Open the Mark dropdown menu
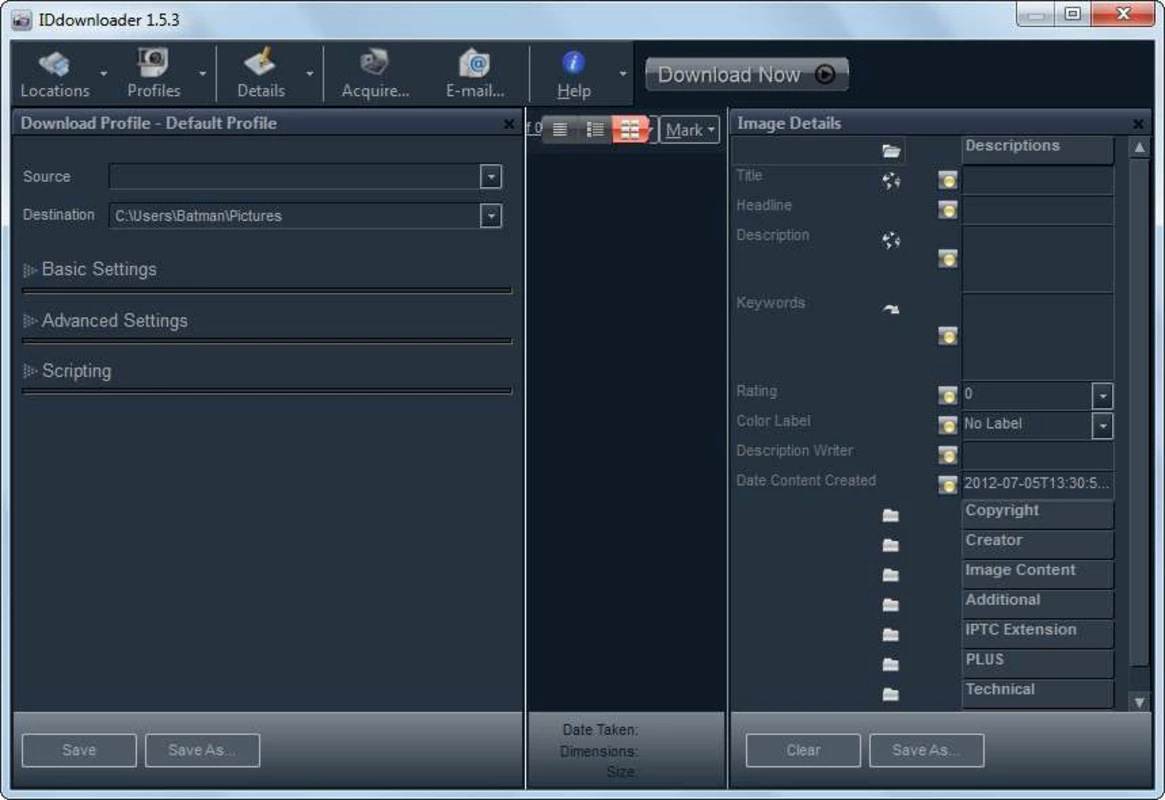This screenshot has height=800, width=1165. click(x=689, y=130)
